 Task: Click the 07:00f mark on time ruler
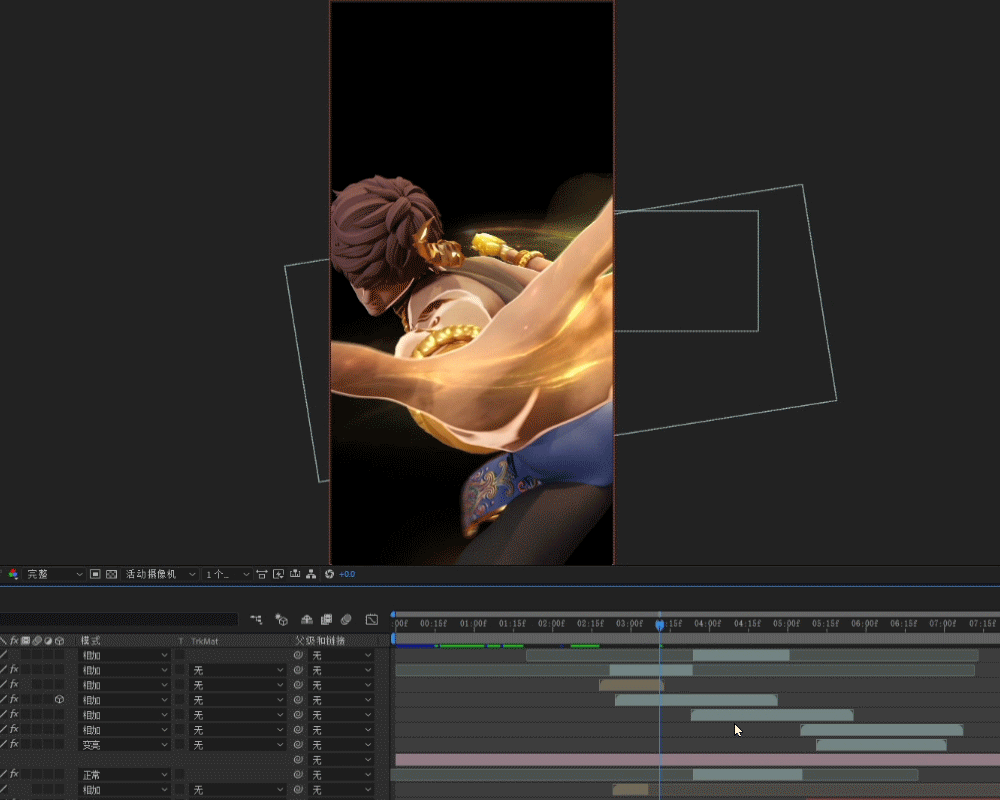[x=943, y=623]
